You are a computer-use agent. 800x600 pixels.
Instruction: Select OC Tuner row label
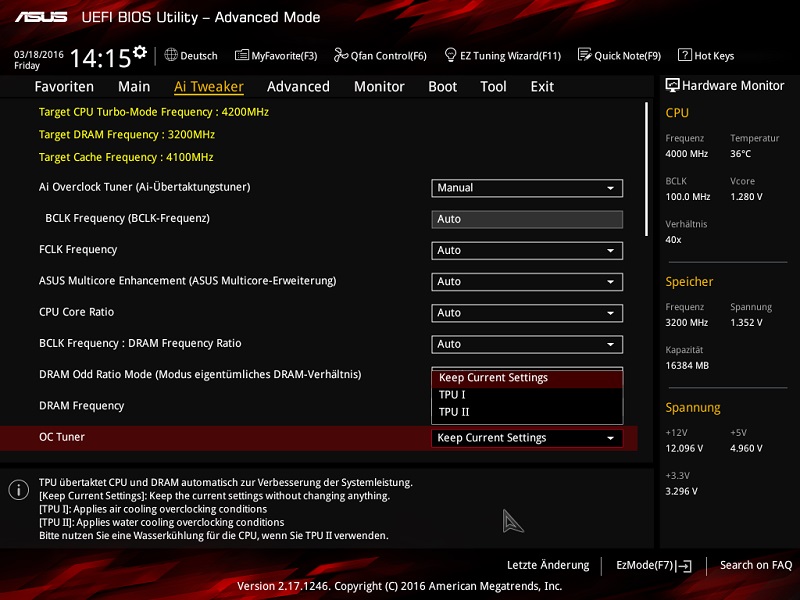point(62,437)
